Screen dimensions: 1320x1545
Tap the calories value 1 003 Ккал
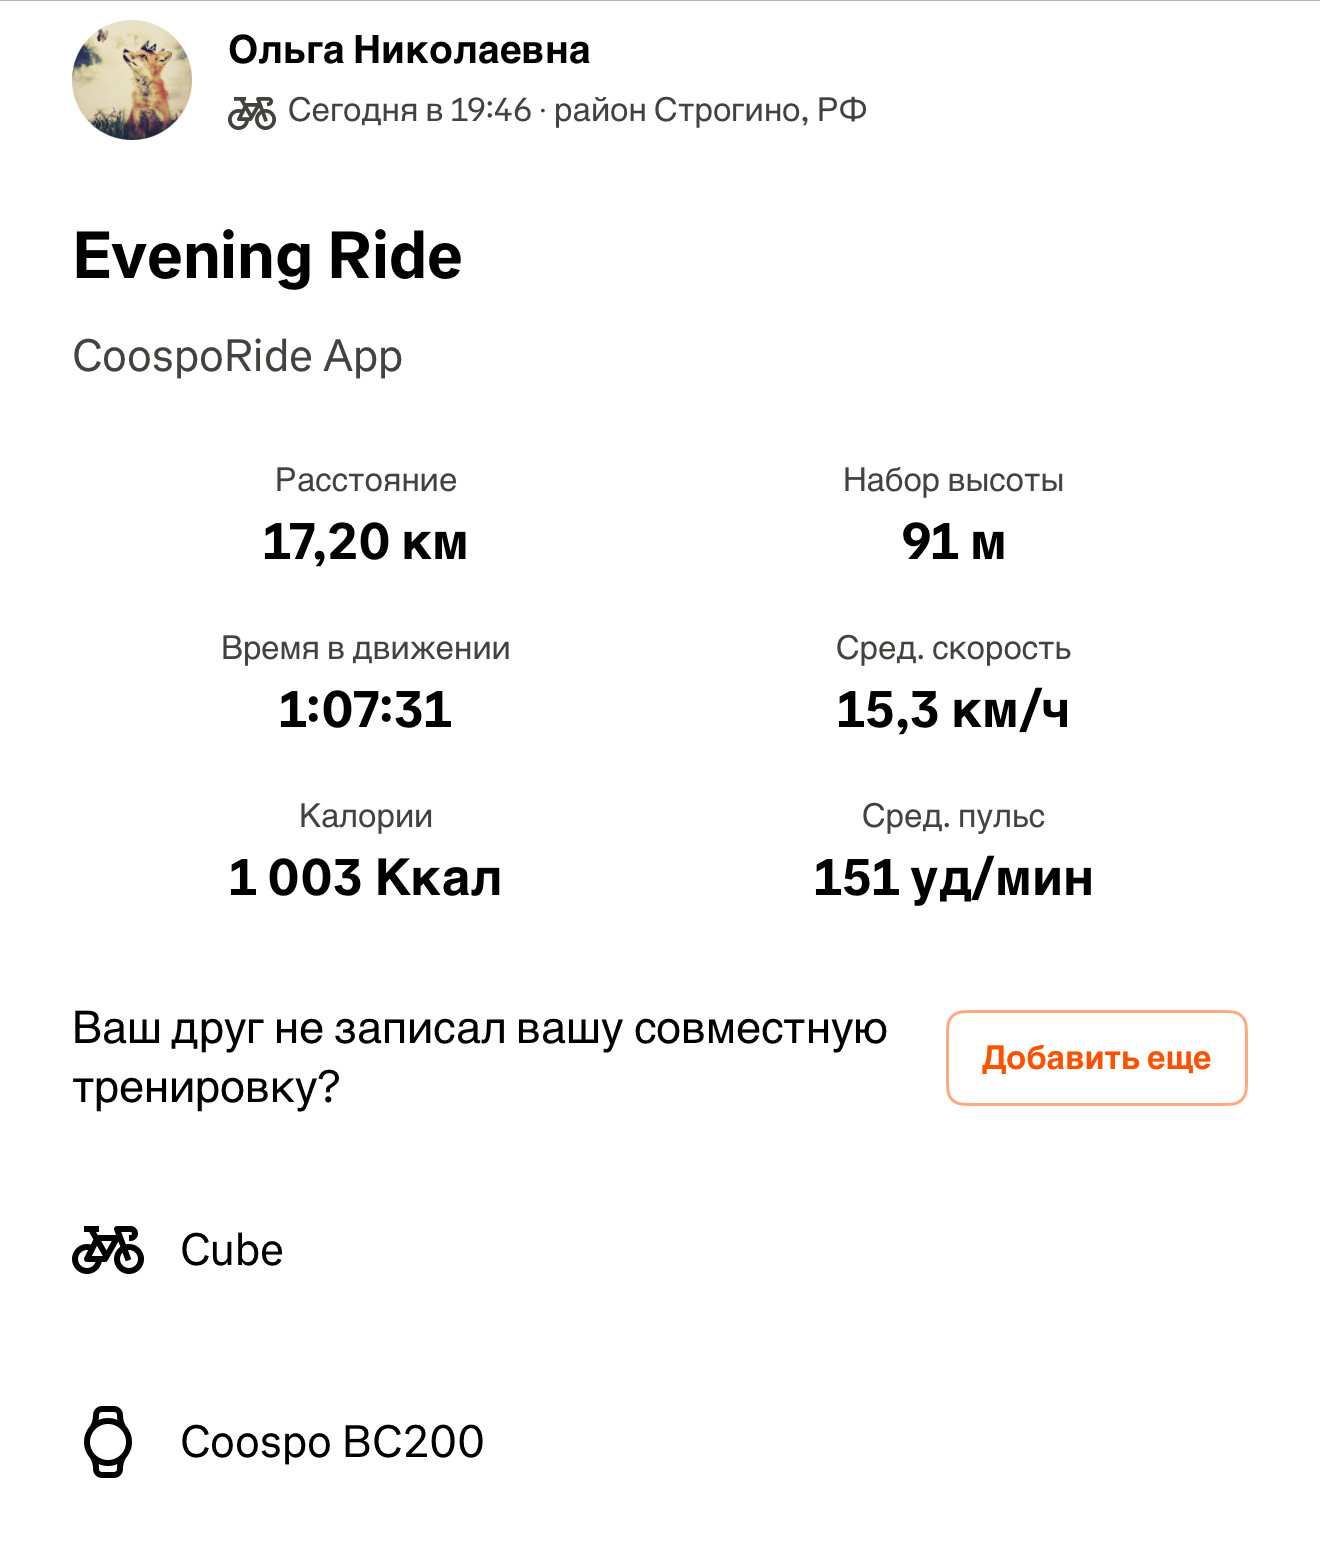tap(365, 877)
